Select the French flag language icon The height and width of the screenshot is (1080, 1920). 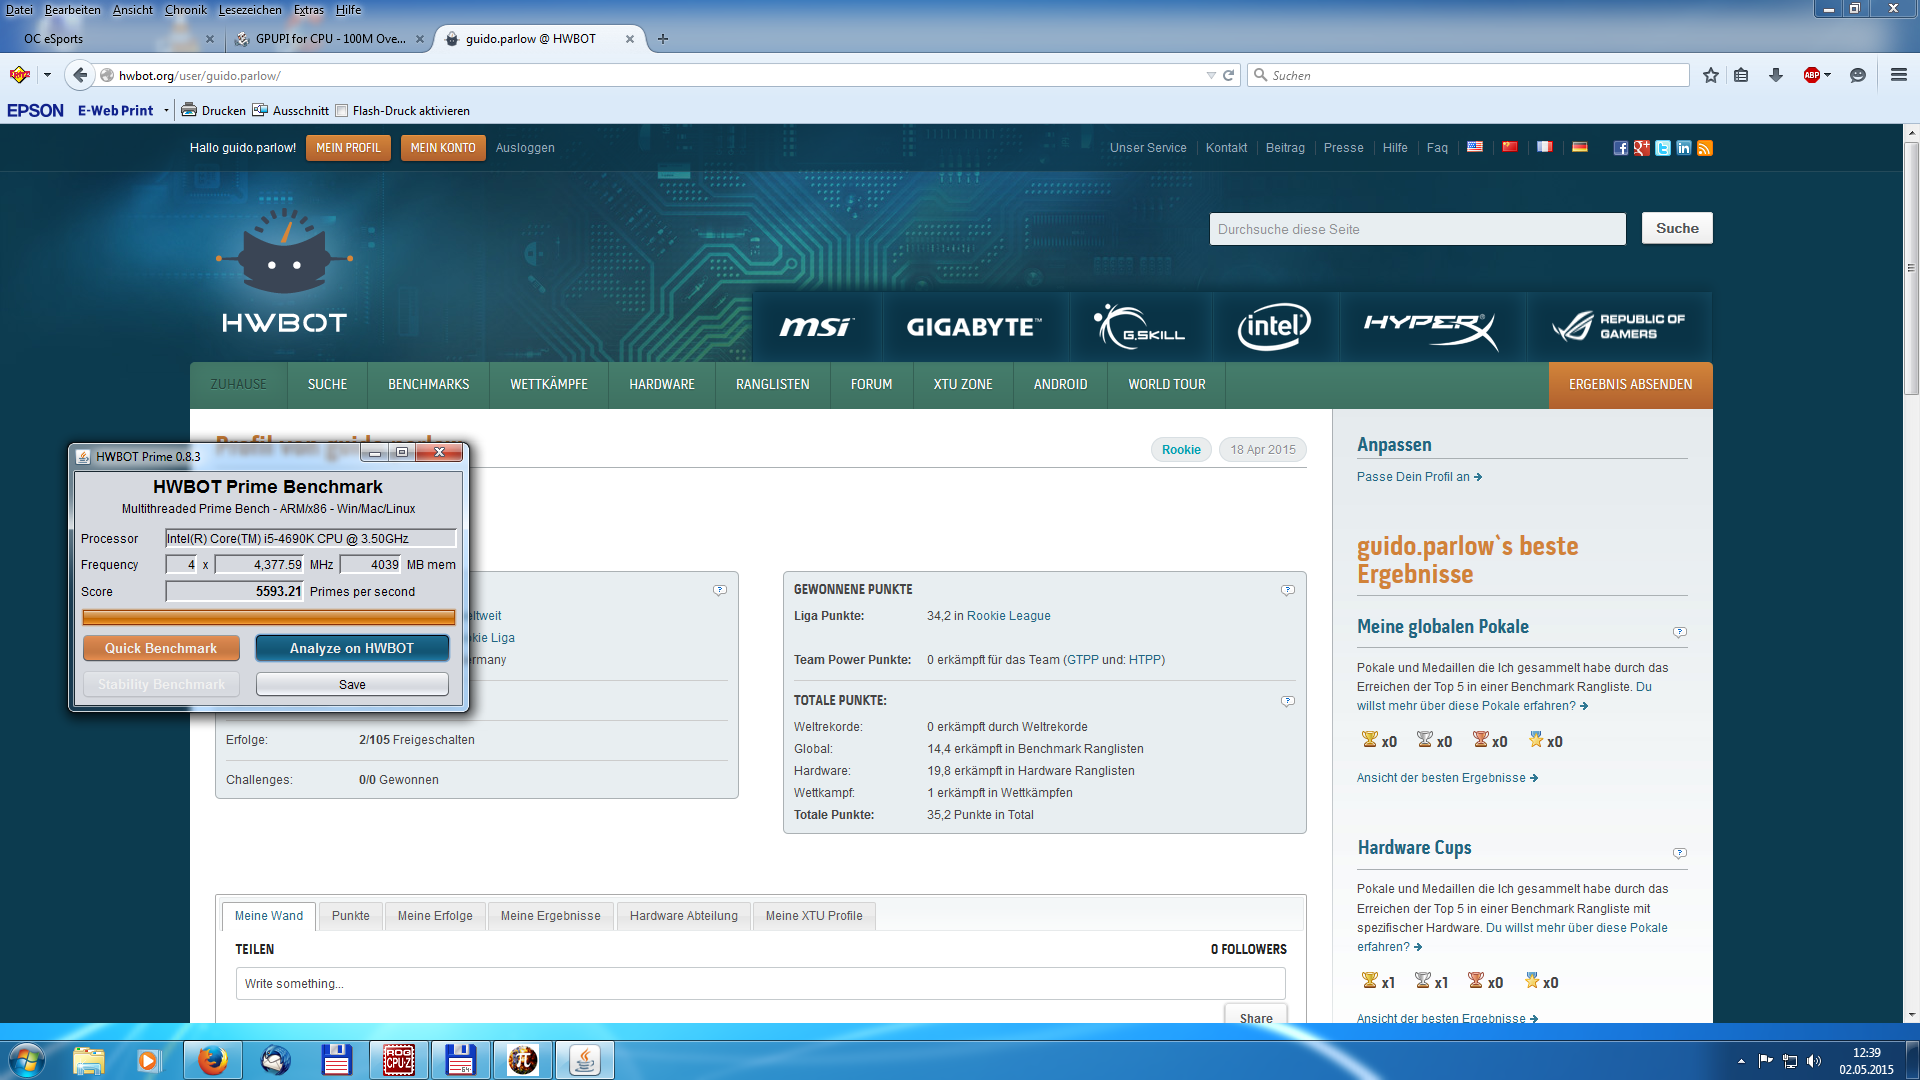click(1545, 147)
